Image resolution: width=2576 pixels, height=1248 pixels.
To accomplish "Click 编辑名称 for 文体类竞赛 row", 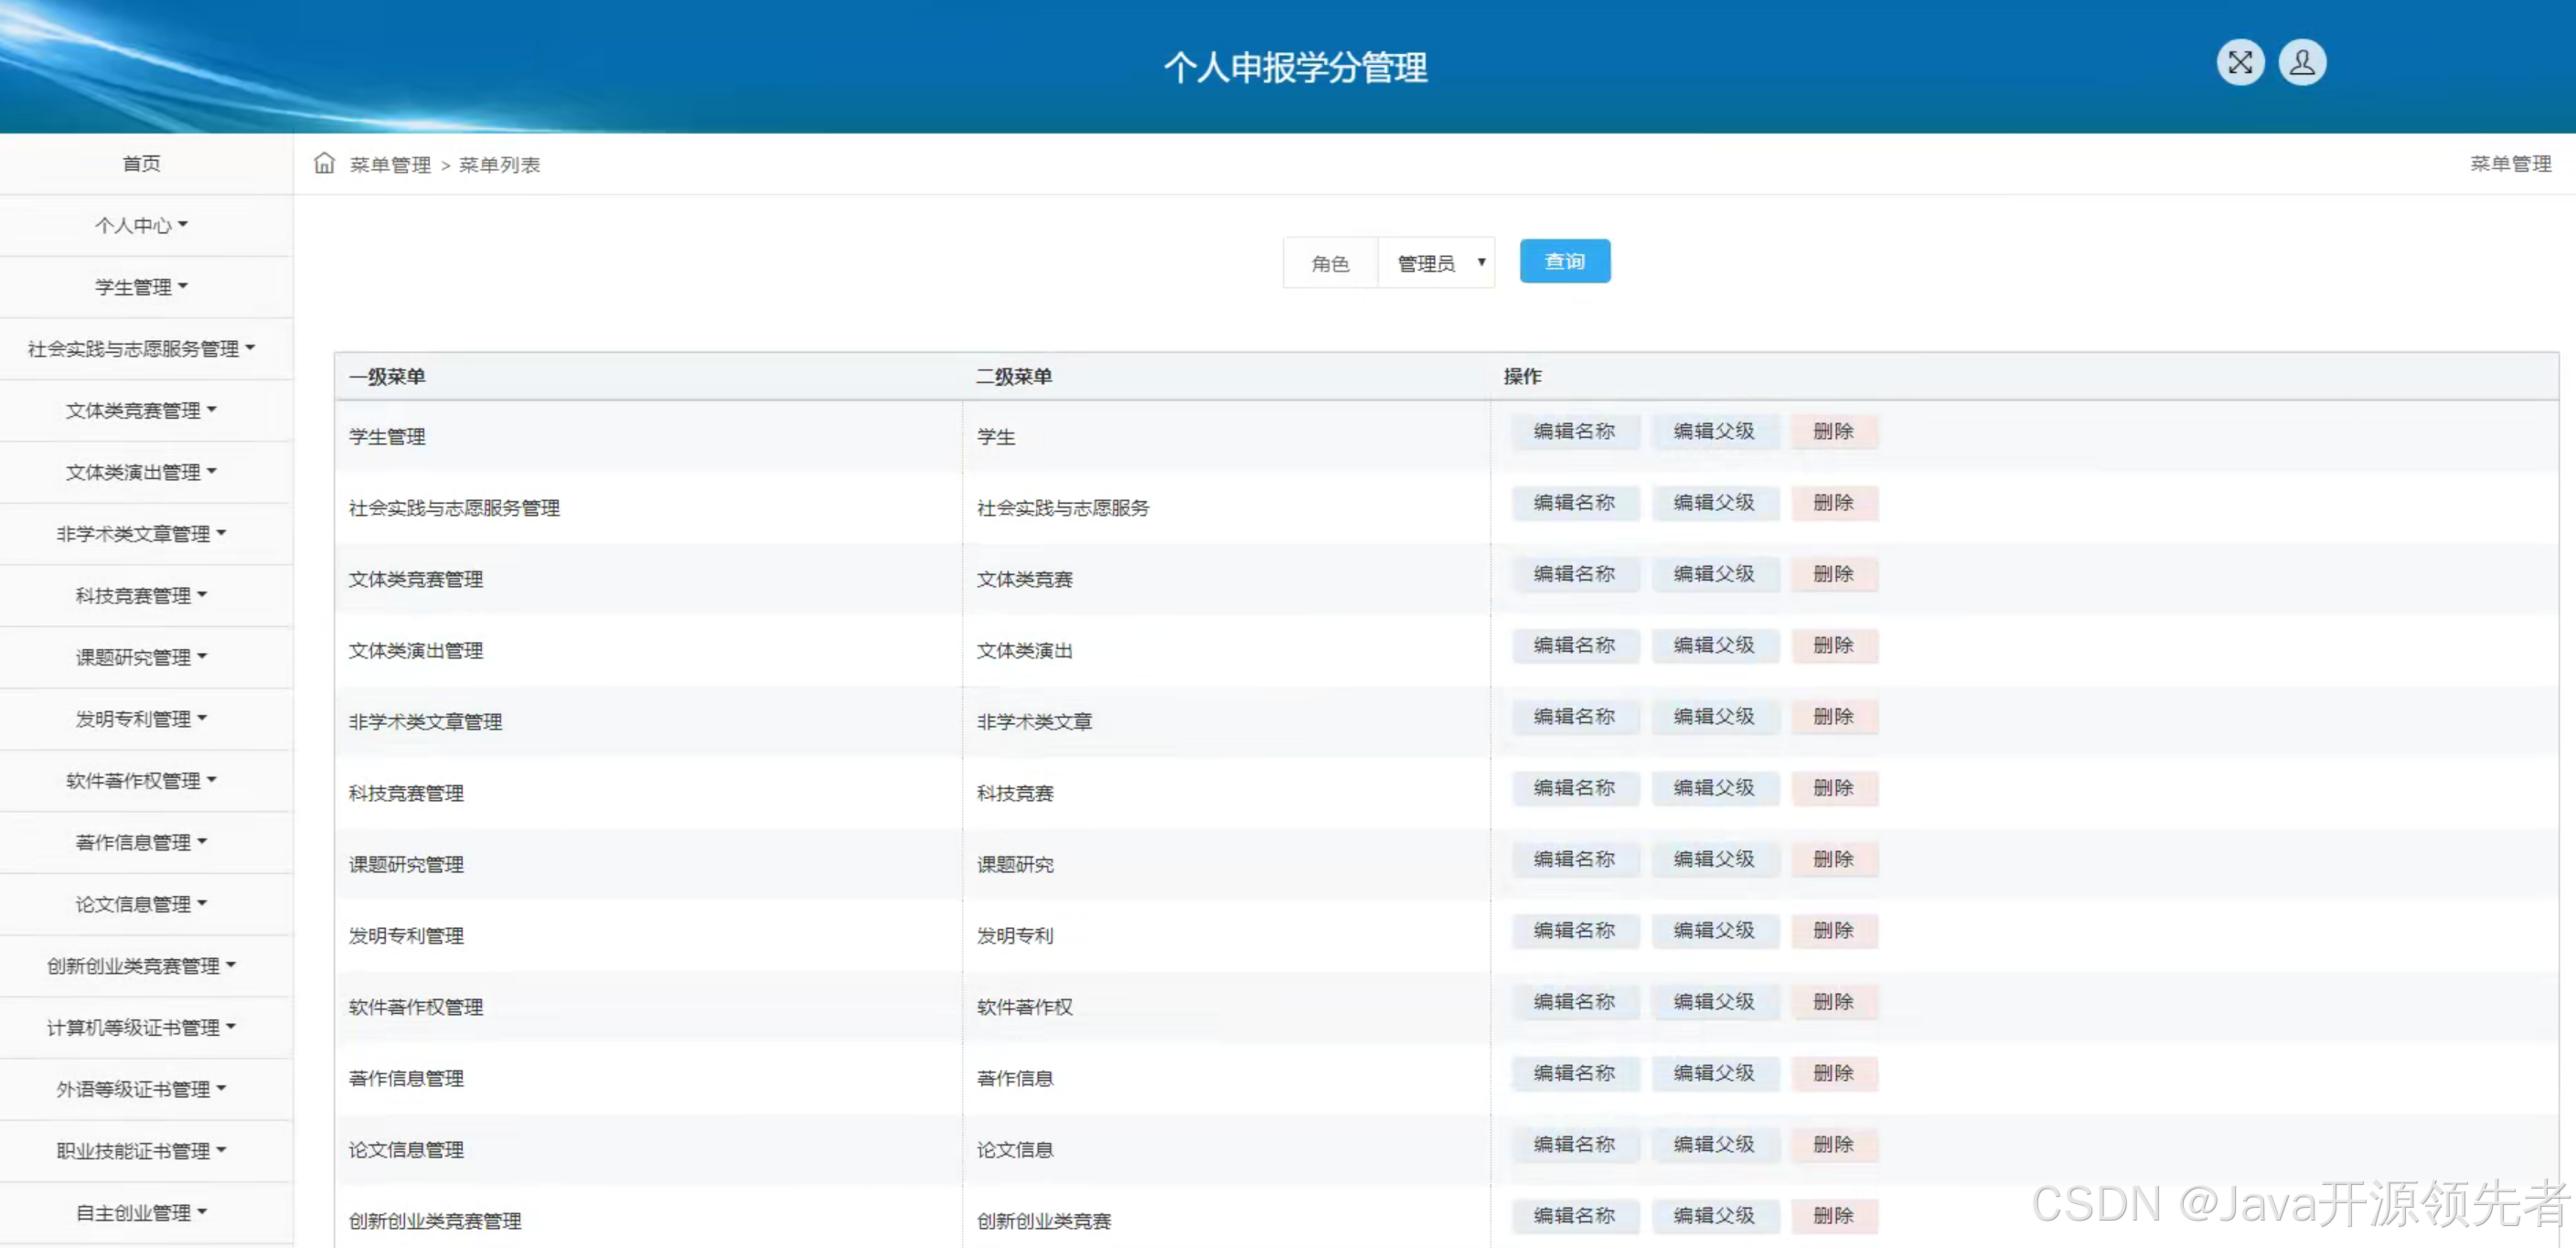I will pyautogui.click(x=1575, y=574).
